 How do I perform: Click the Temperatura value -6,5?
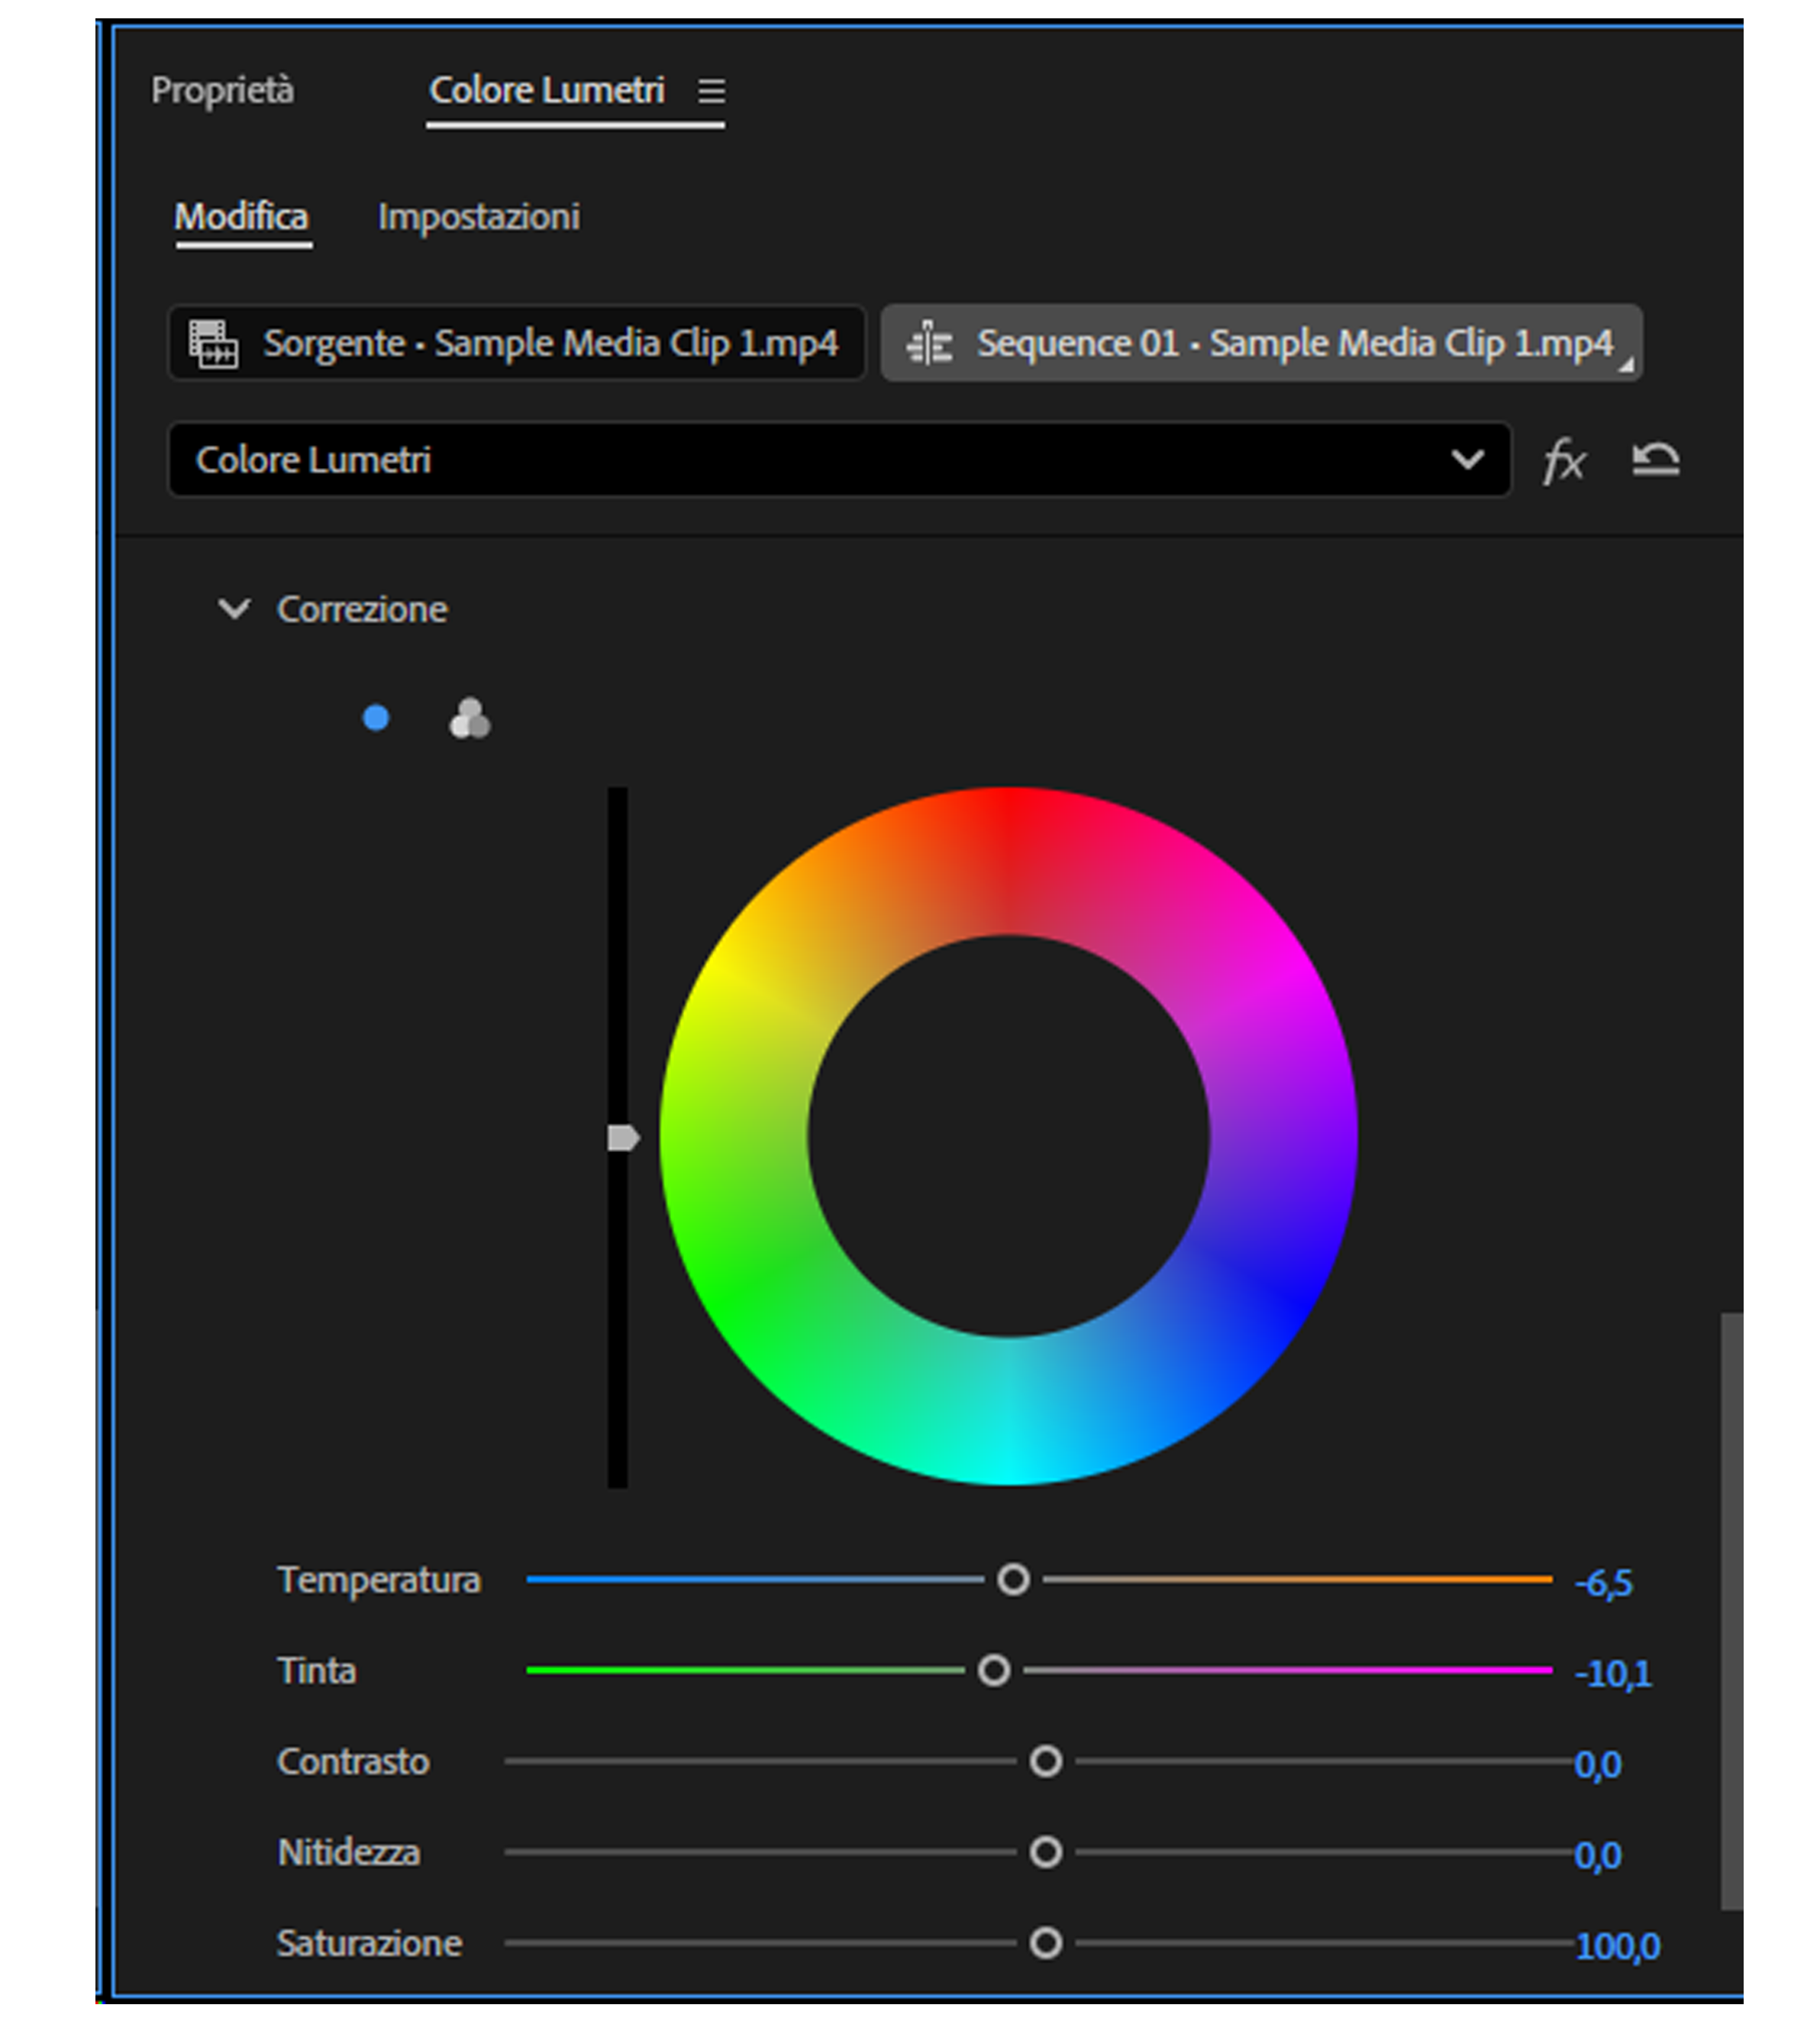point(1604,1583)
